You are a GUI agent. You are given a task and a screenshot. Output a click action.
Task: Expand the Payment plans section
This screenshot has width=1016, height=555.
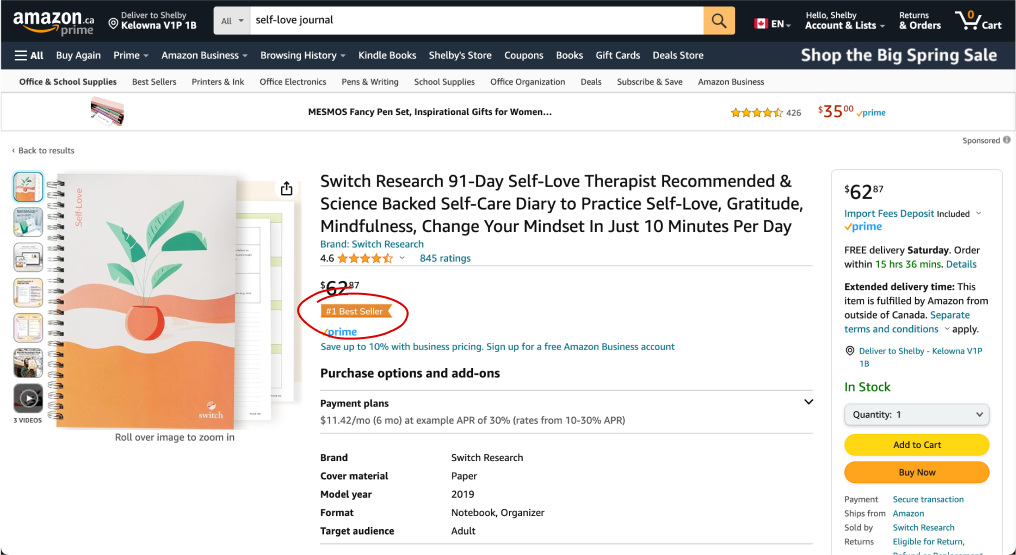(x=808, y=402)
